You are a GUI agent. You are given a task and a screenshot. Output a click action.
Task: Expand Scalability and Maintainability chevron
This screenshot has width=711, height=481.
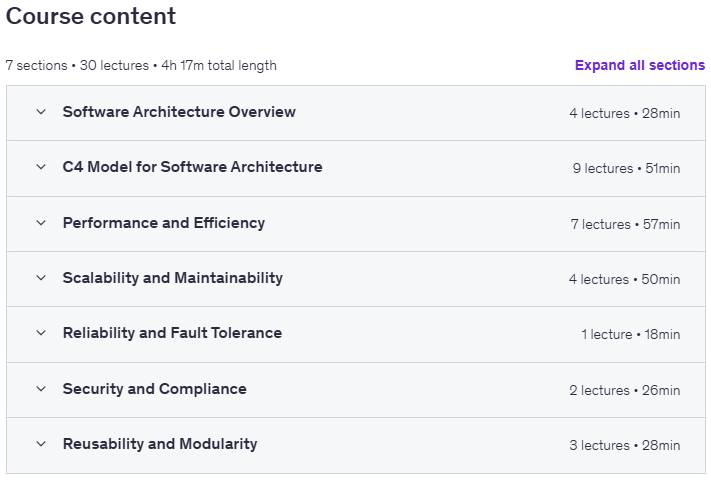41,277
